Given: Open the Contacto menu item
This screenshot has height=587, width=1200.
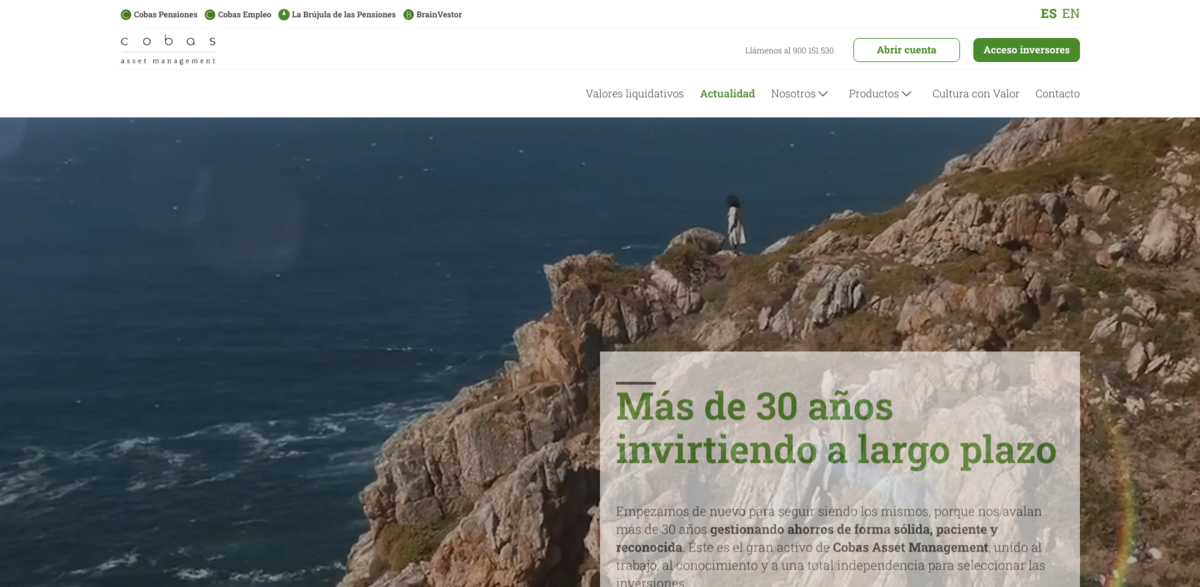Looking at the screenshot, I should [x=1057, y=93].
